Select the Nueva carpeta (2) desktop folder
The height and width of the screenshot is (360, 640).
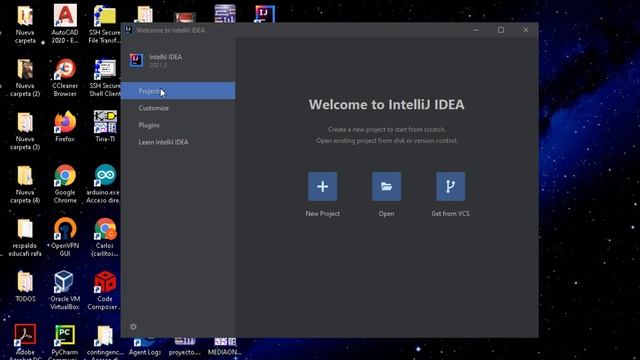[x=25, y=78]
